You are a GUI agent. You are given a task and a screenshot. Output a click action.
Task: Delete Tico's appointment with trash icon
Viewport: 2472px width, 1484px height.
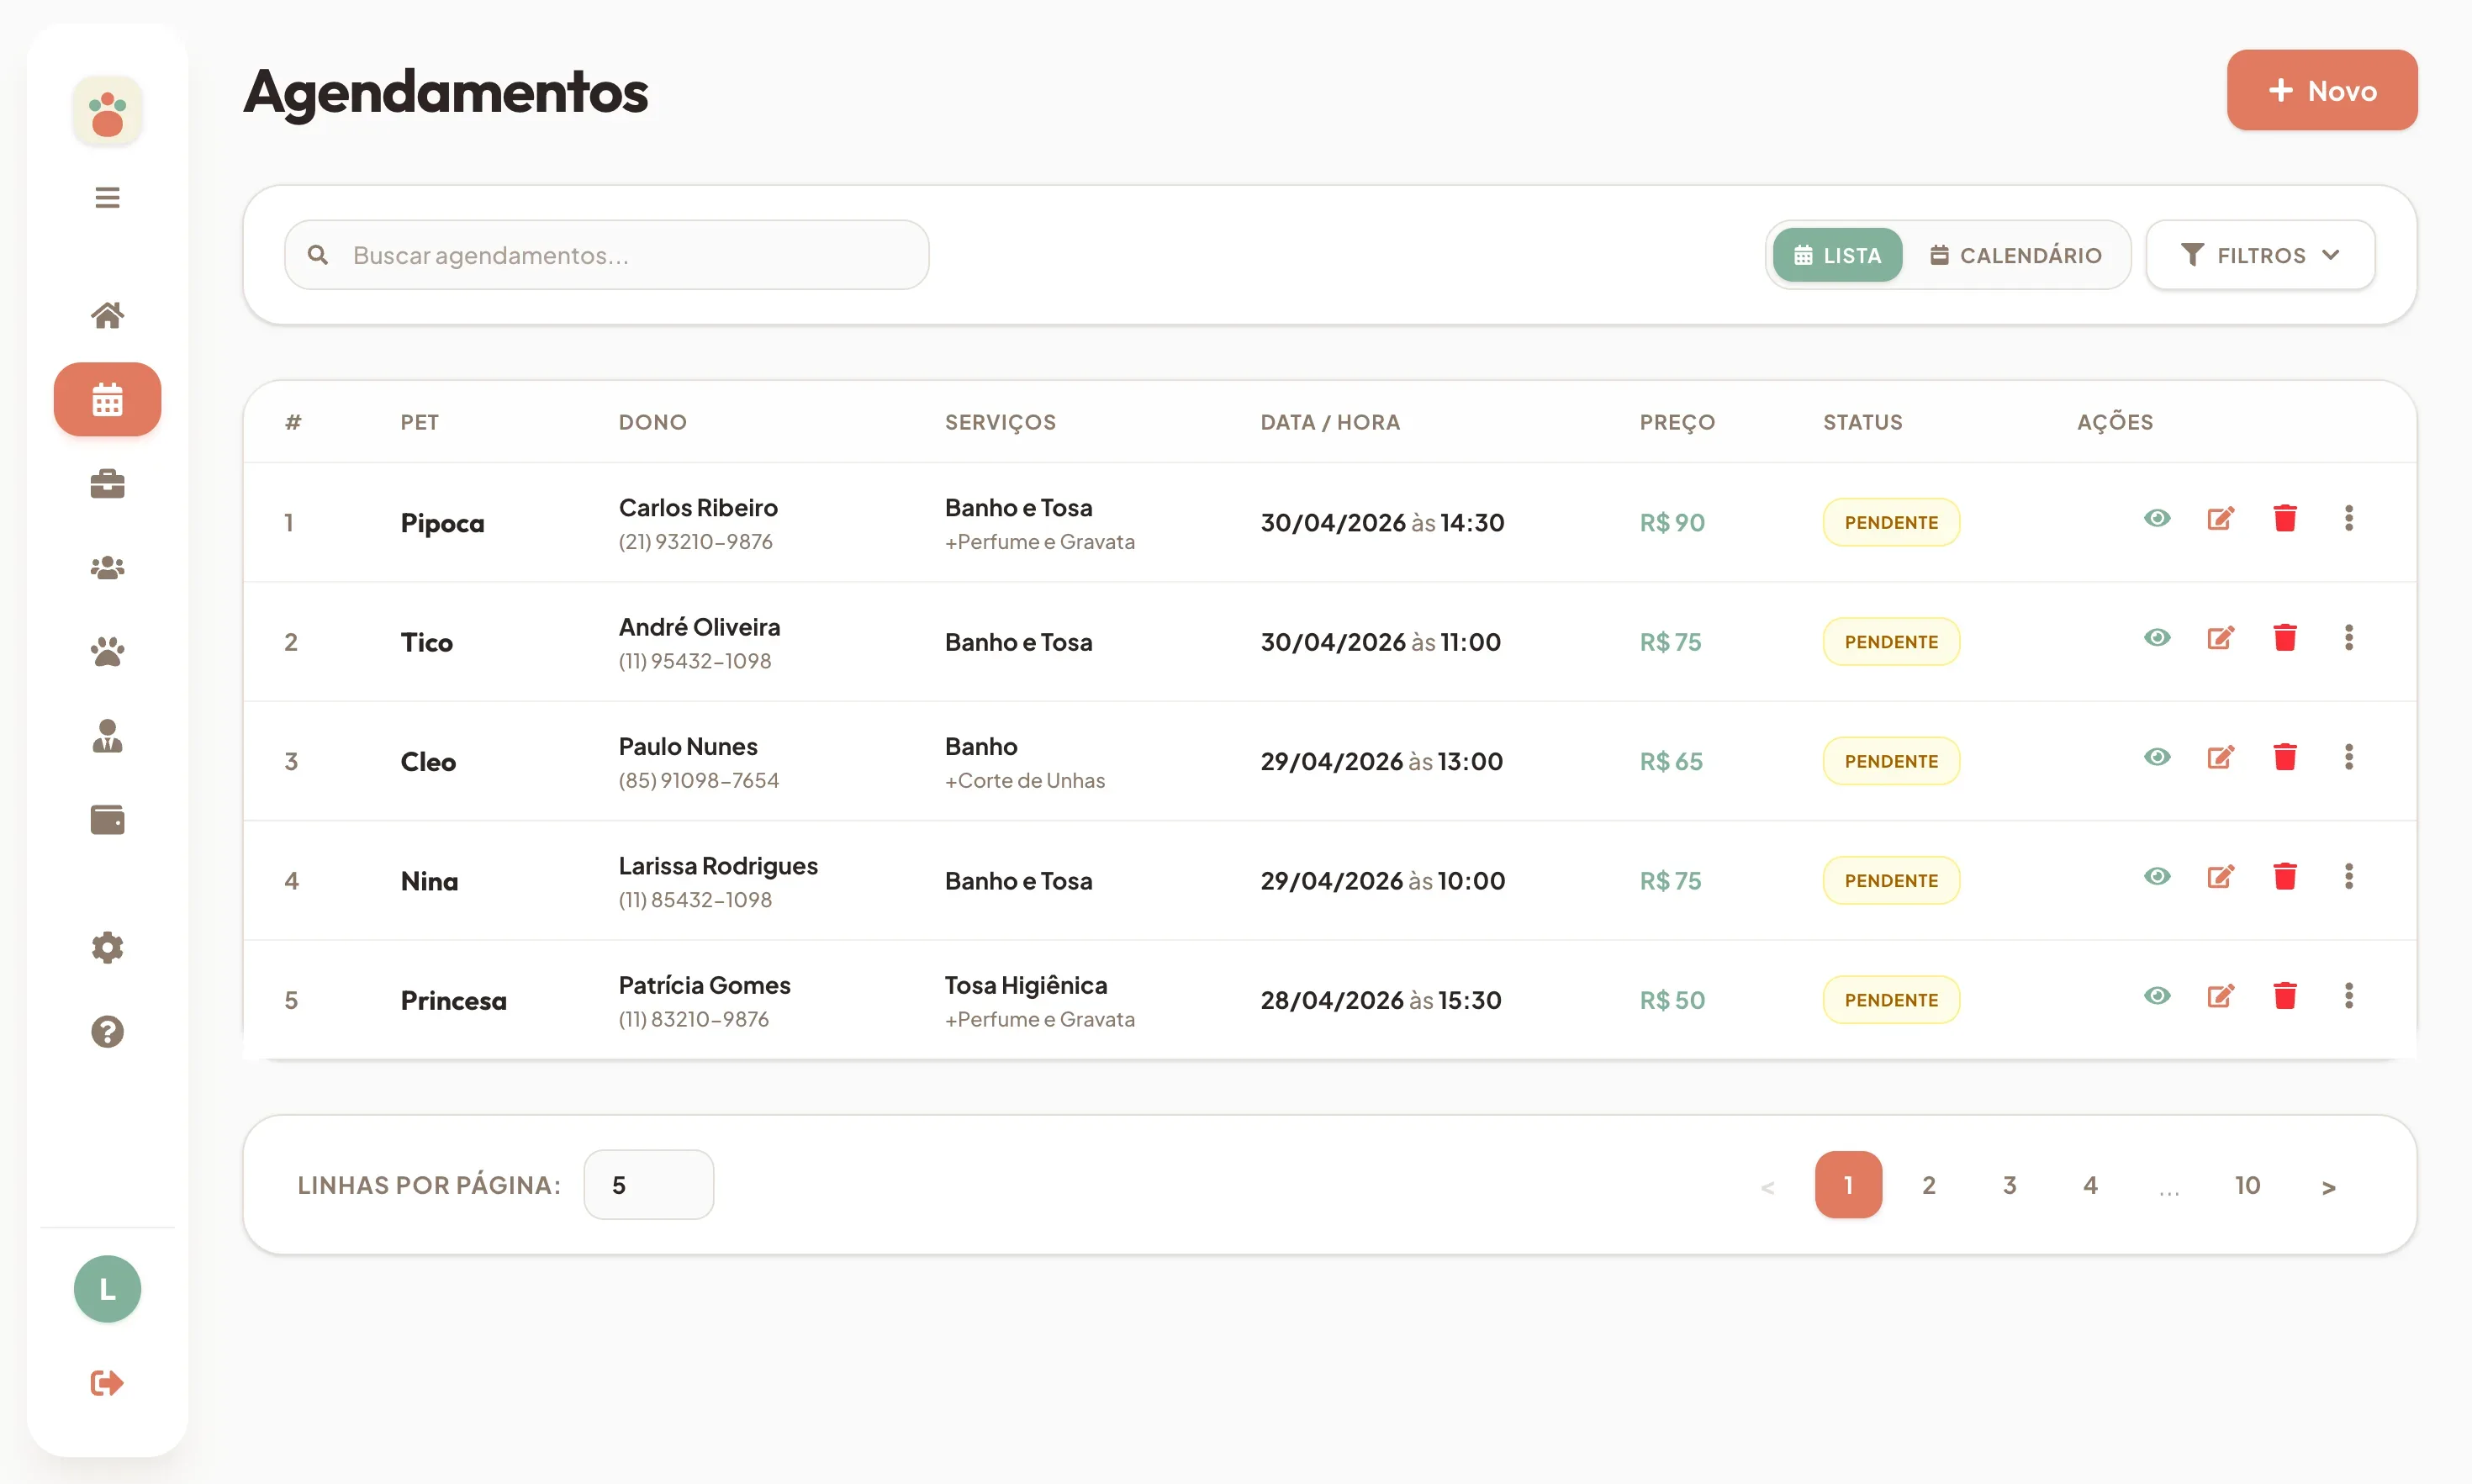point(2285,637)
